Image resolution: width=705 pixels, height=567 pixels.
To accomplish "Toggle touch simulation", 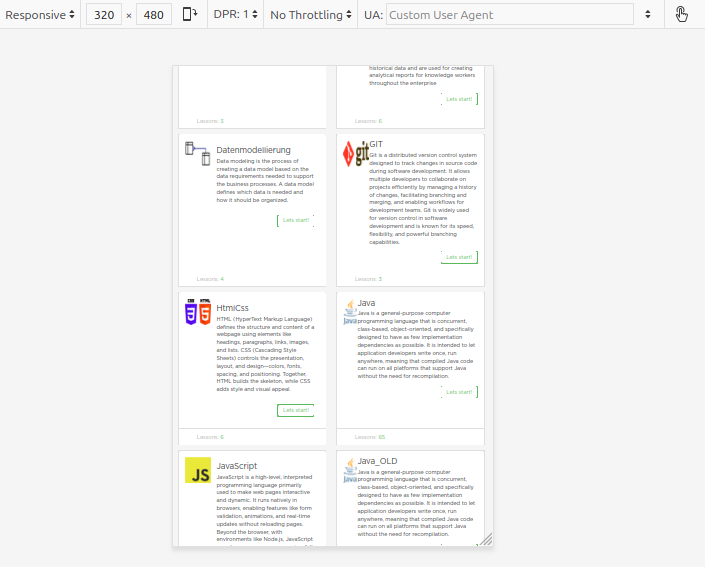I will tap(682, 15).
